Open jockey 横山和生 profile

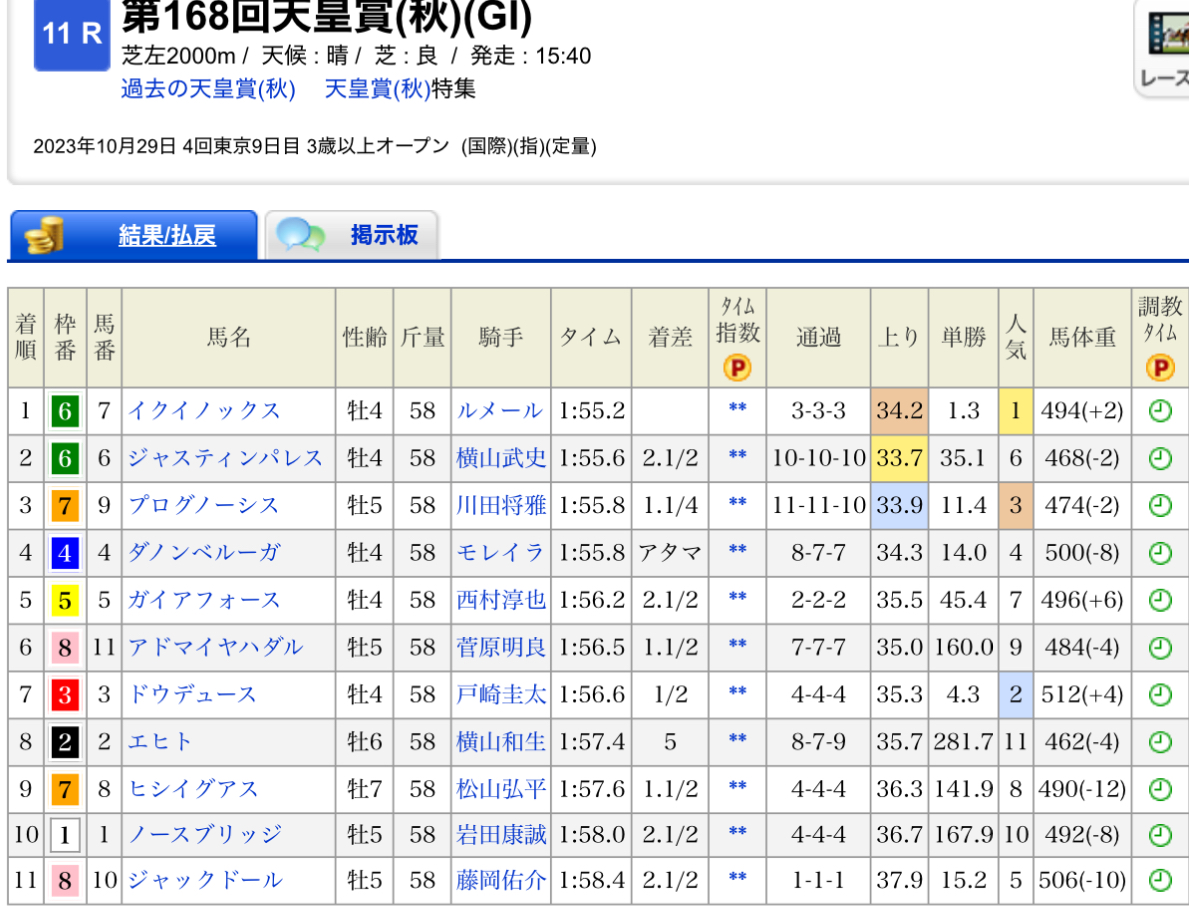[501, 741]
